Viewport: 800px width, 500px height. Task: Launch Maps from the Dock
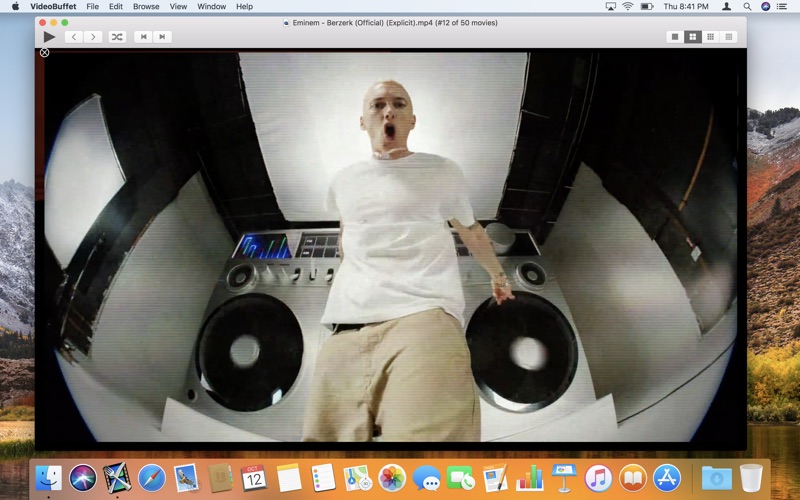(357, 479)
